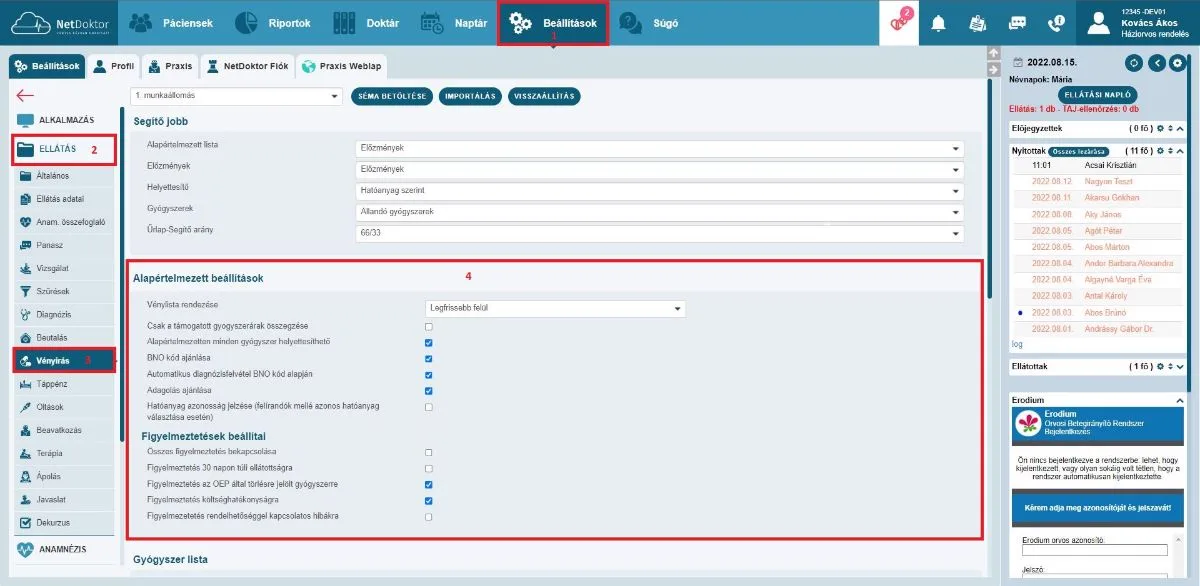Click ELLÁTÁSI NAPLÓ button

pos(1097,94)
